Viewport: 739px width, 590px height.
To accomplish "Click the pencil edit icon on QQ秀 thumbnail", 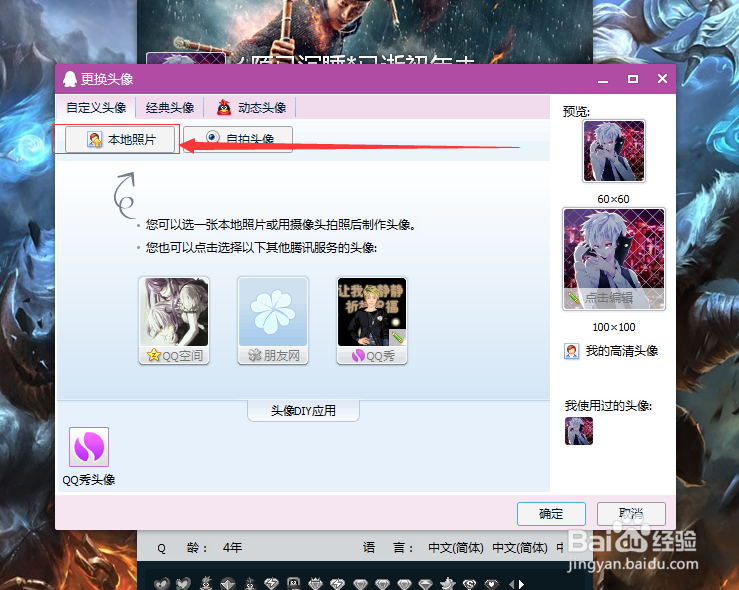I will tap(397, 337).
